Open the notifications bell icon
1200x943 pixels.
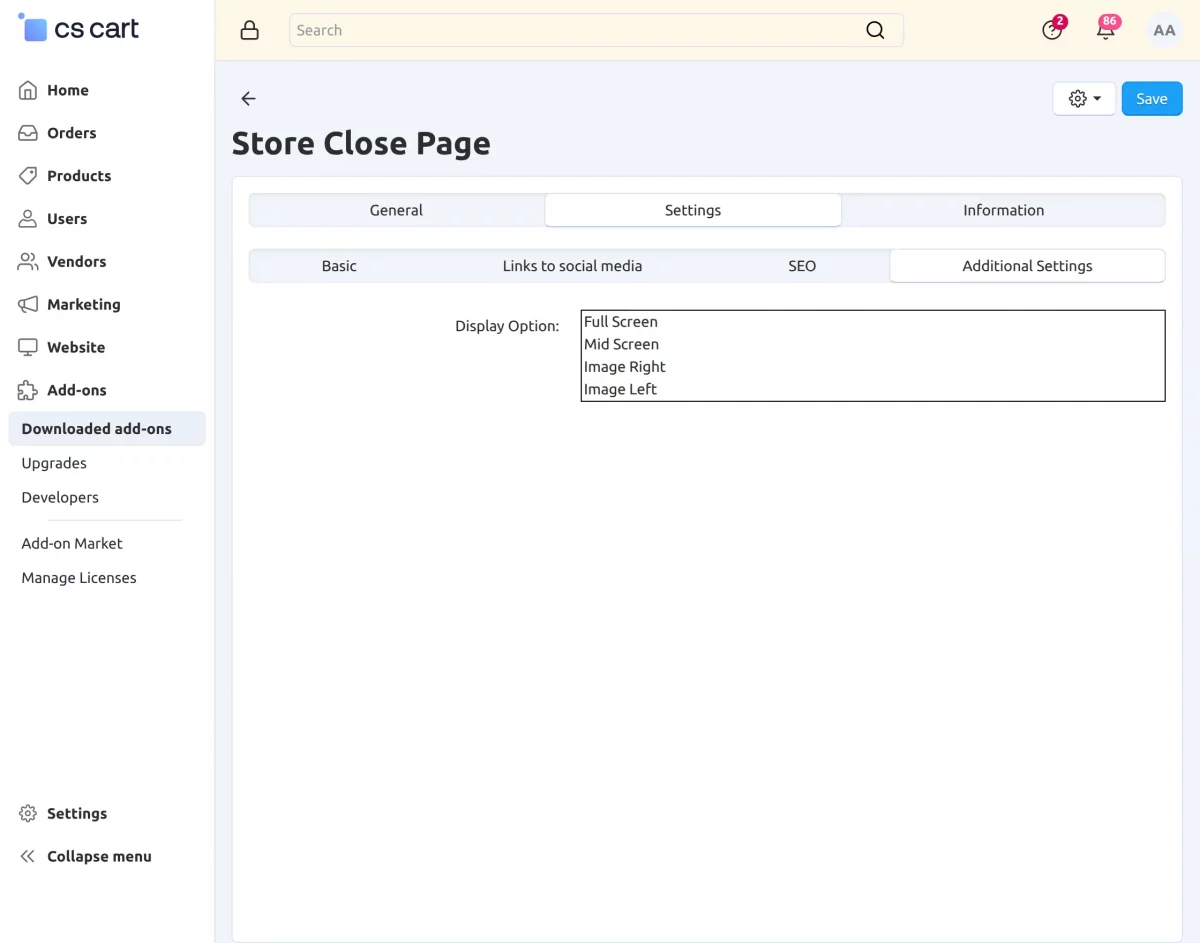point(1106,30)
